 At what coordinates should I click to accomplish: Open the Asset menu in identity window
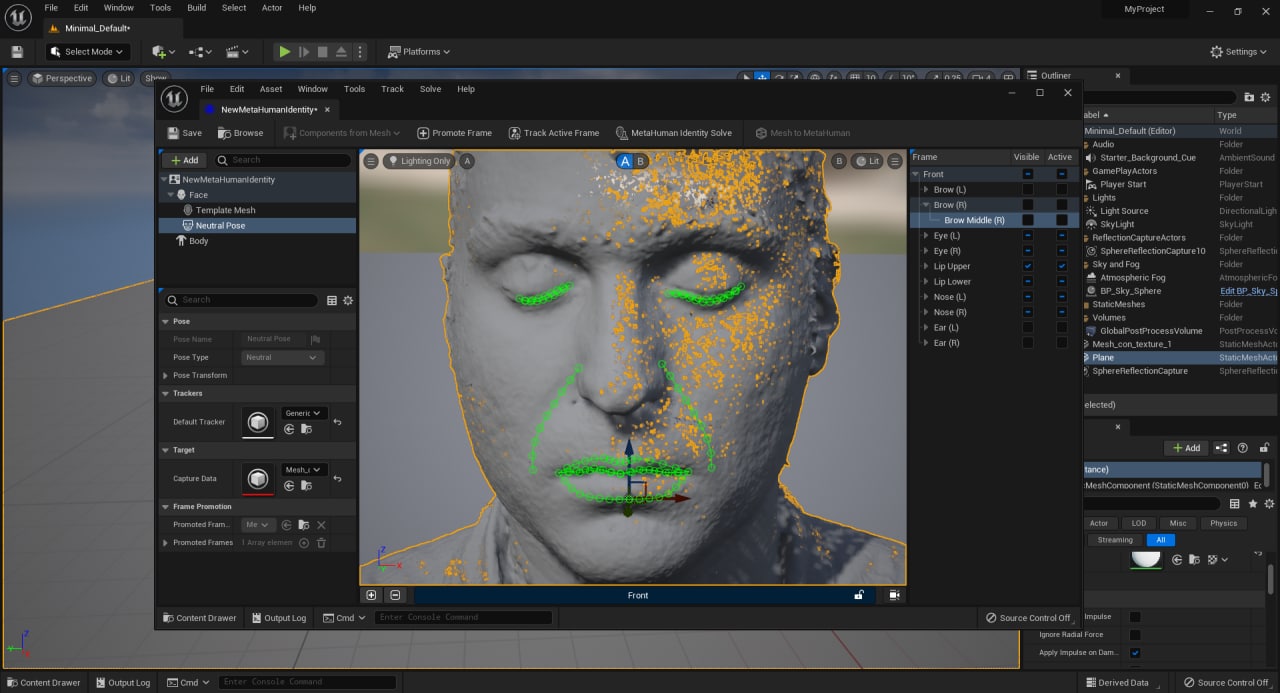click(271, 89)
